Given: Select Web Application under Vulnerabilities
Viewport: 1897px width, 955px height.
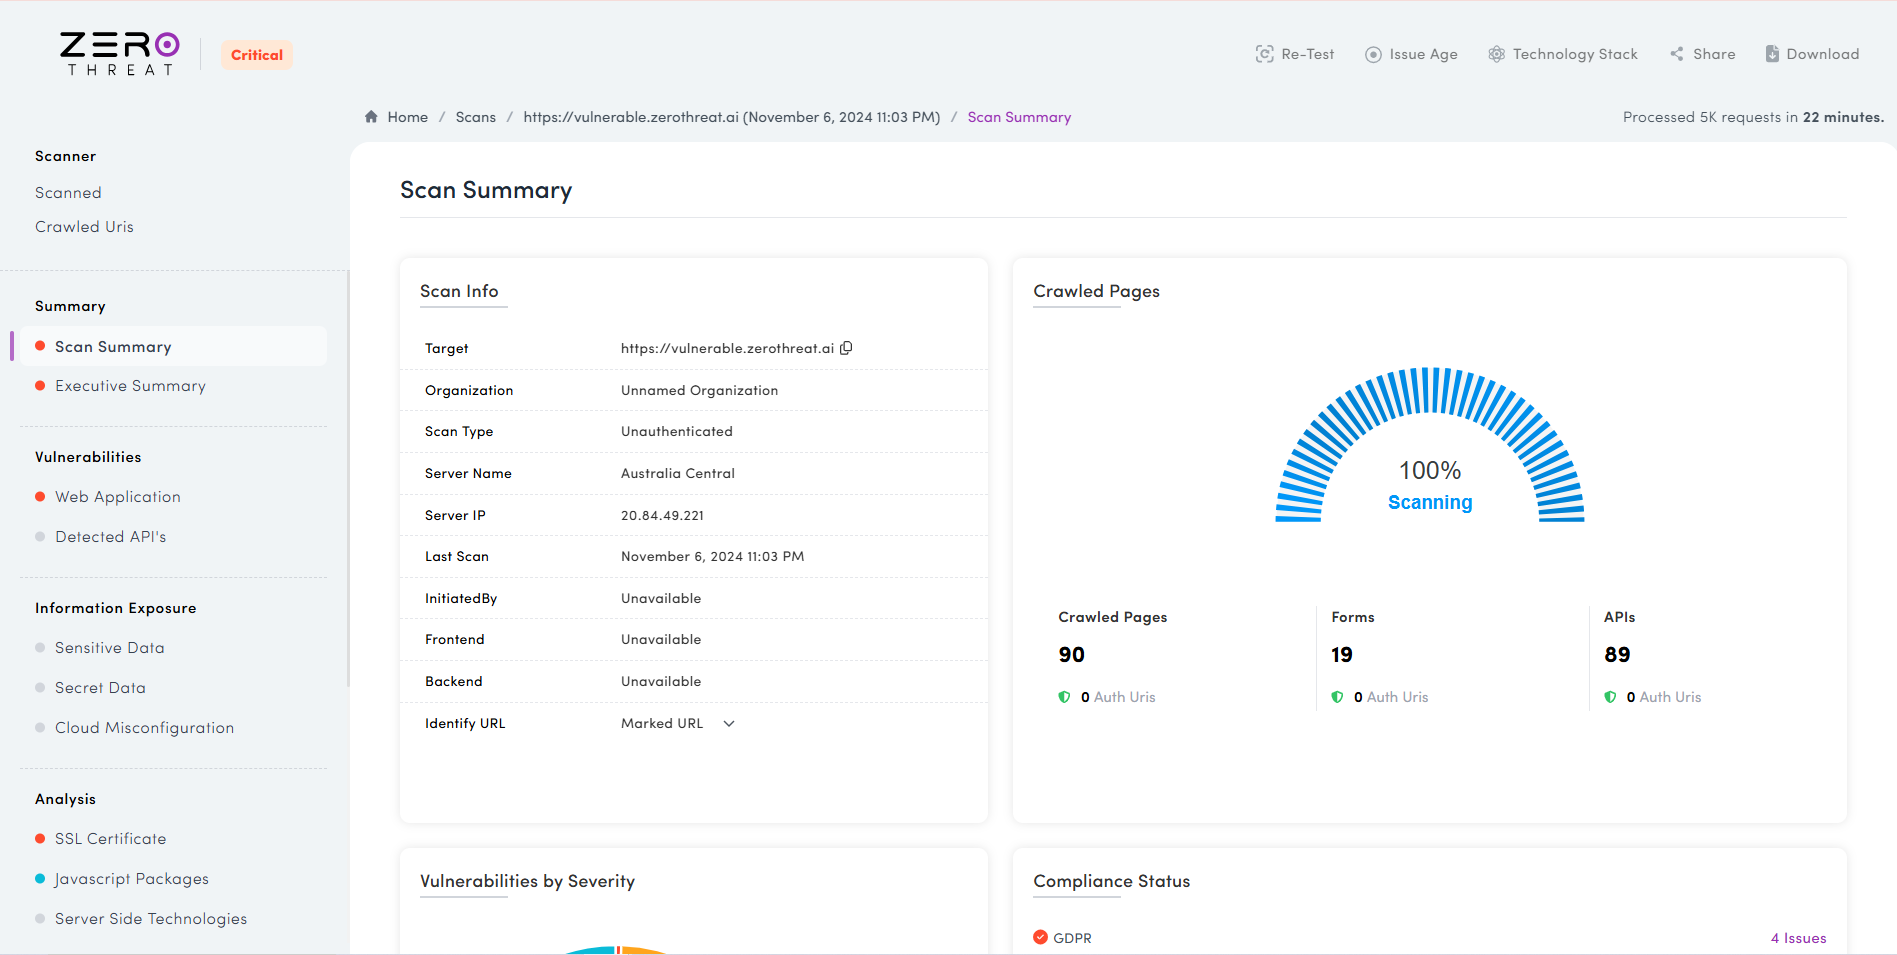Looking at the screenshot, I should [118, 496].
